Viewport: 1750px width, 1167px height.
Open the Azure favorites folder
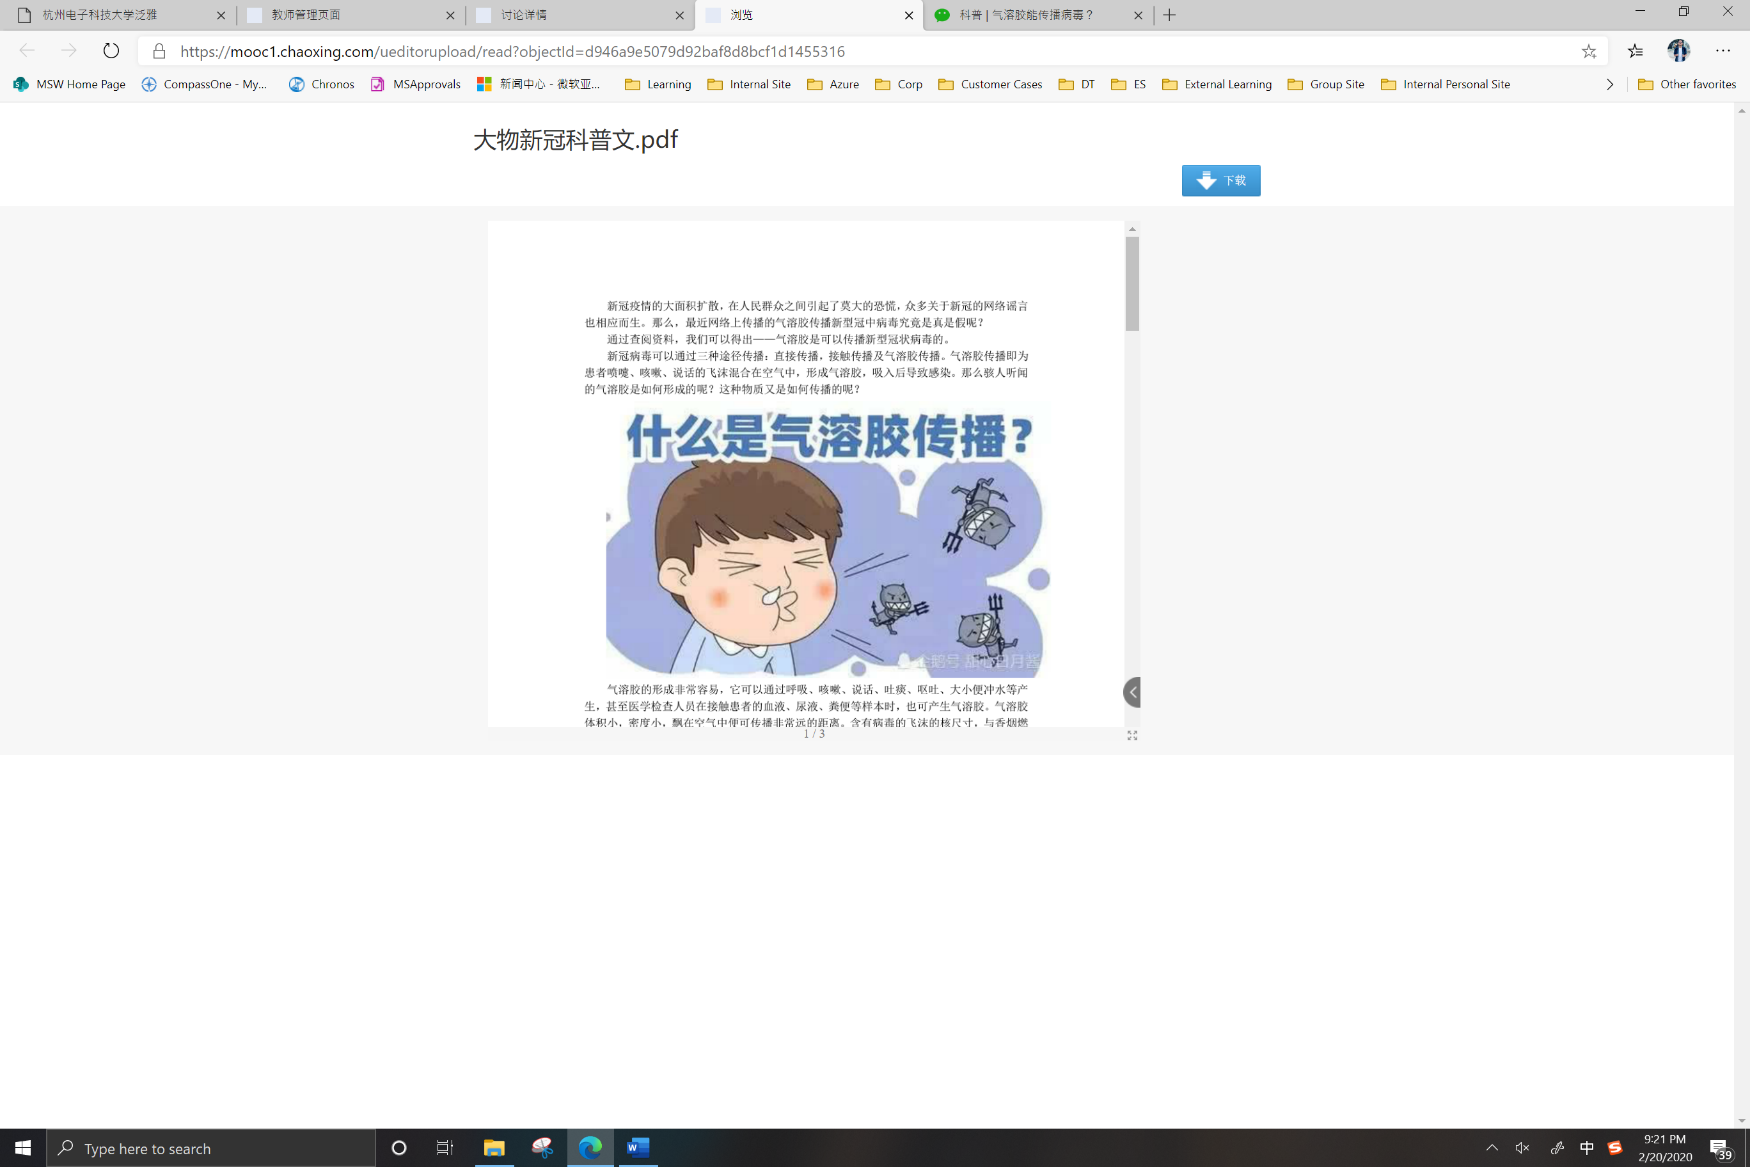click(x=833, y=84)
